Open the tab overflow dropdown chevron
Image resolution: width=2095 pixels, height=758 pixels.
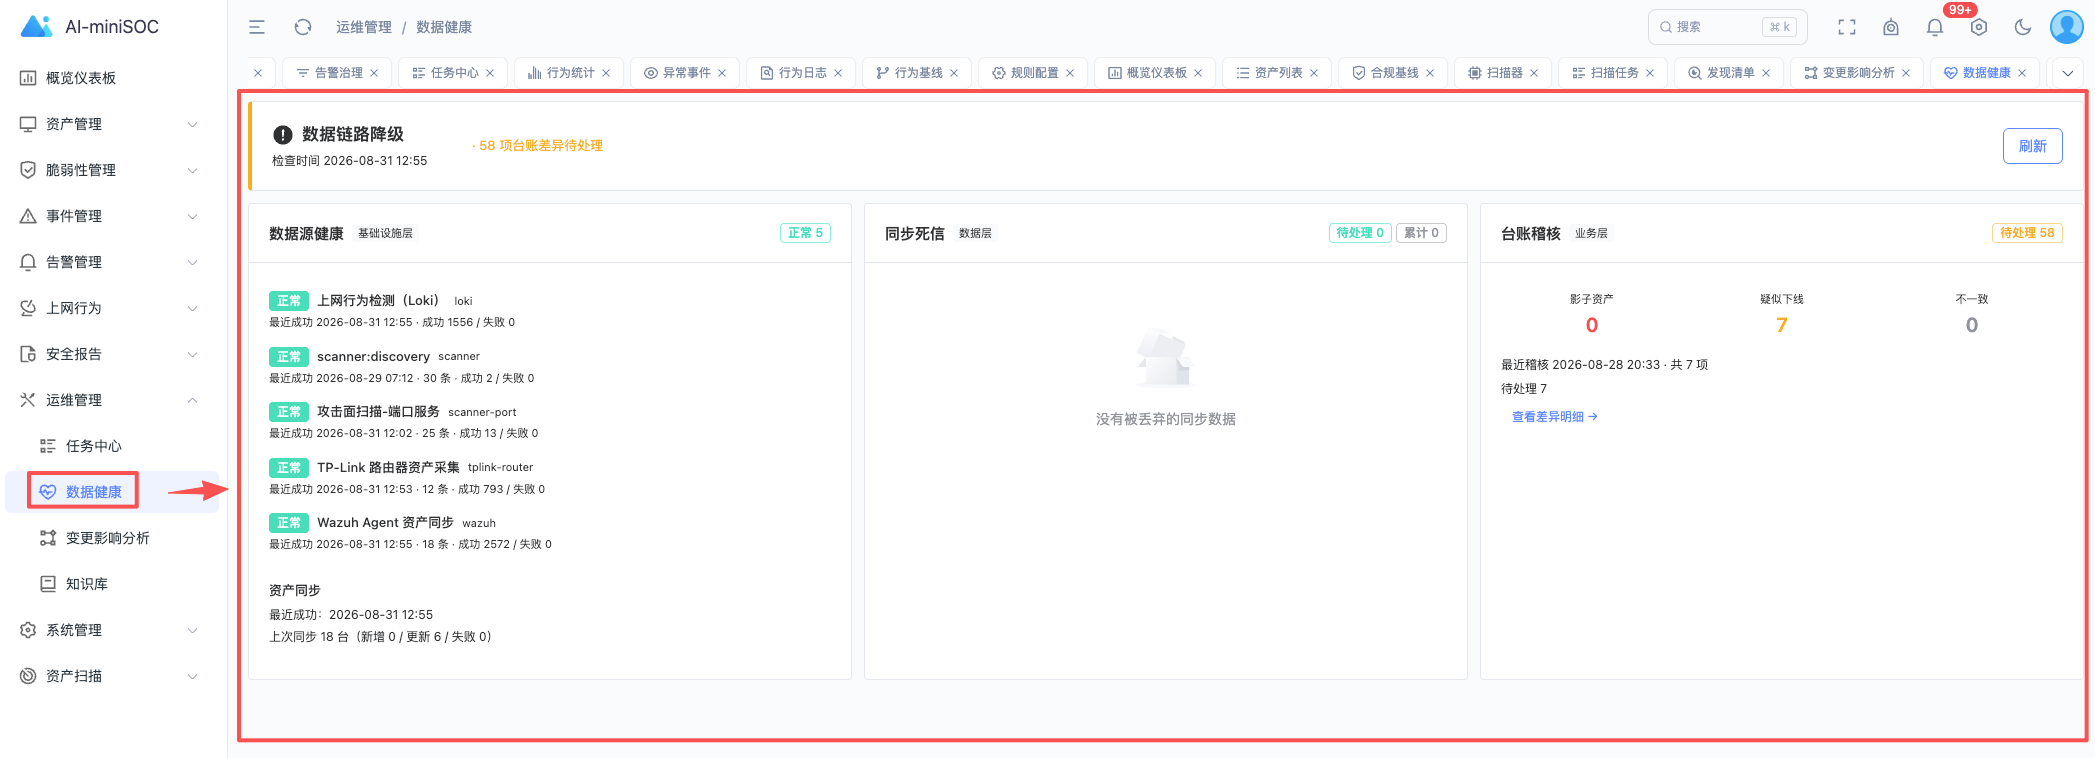pyautogui.click(x=2067, y=73)
